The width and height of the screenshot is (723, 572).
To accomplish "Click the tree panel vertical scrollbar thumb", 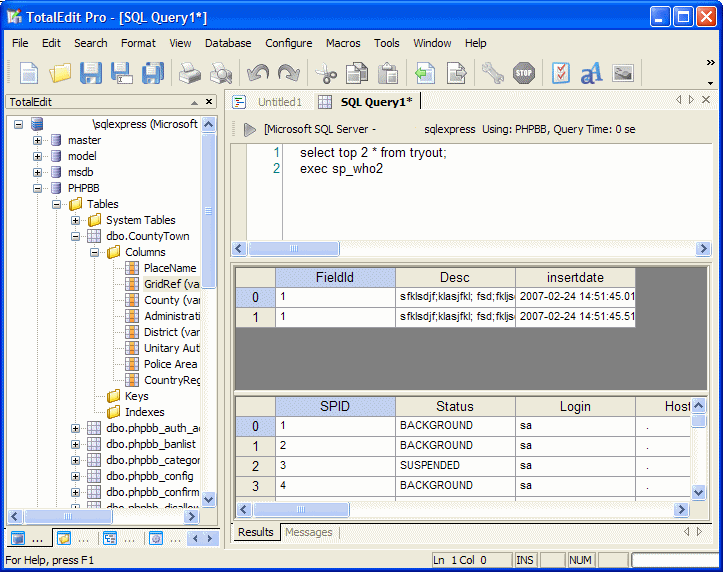I will 208,211.
